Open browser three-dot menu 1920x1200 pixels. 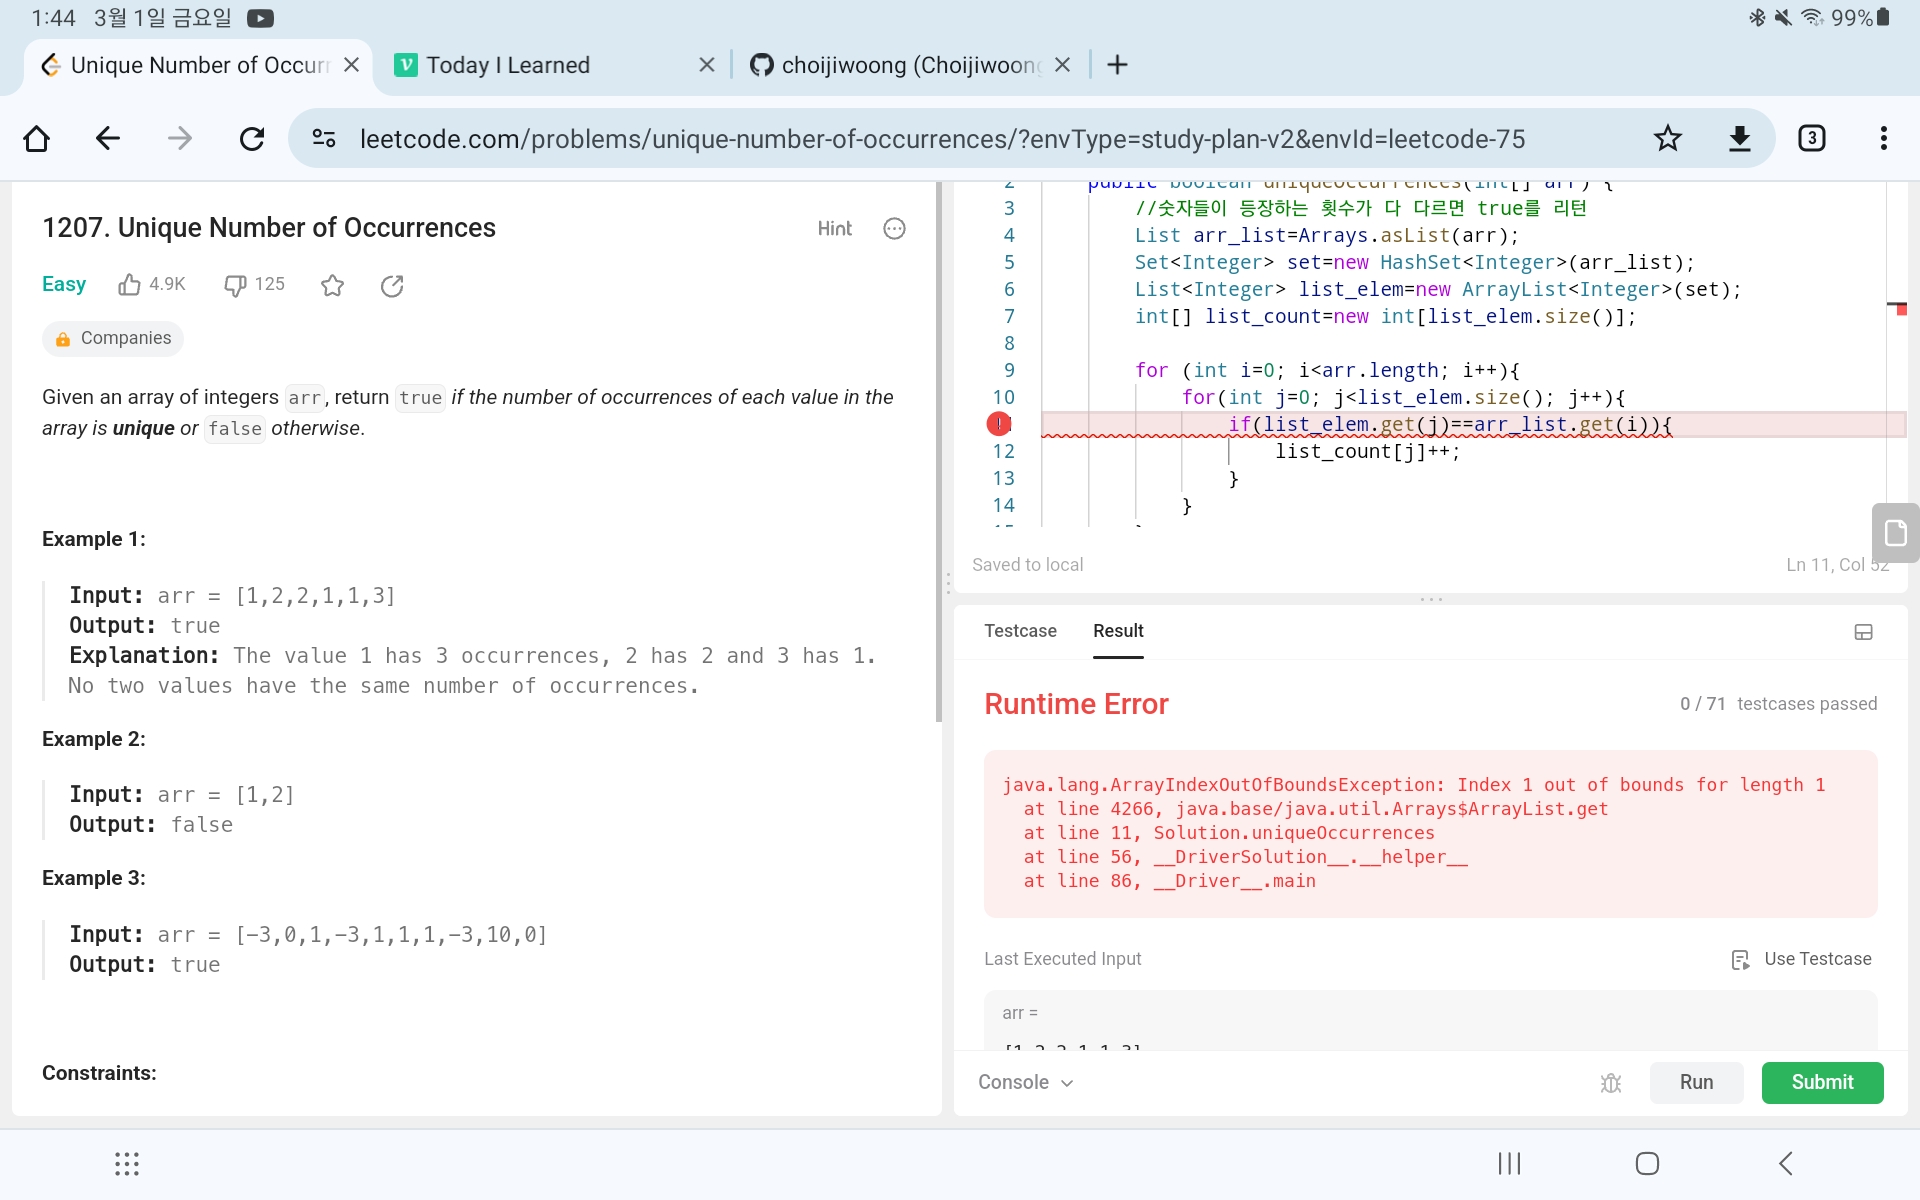pos(1884,138)
